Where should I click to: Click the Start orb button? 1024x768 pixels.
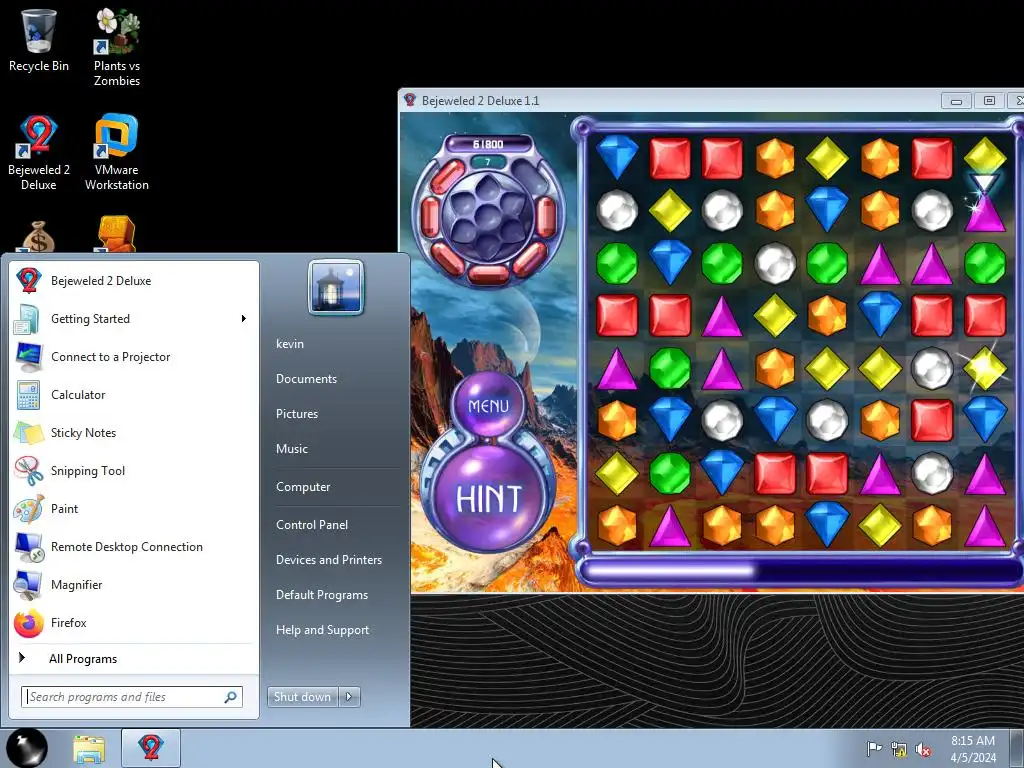(27, 748)
